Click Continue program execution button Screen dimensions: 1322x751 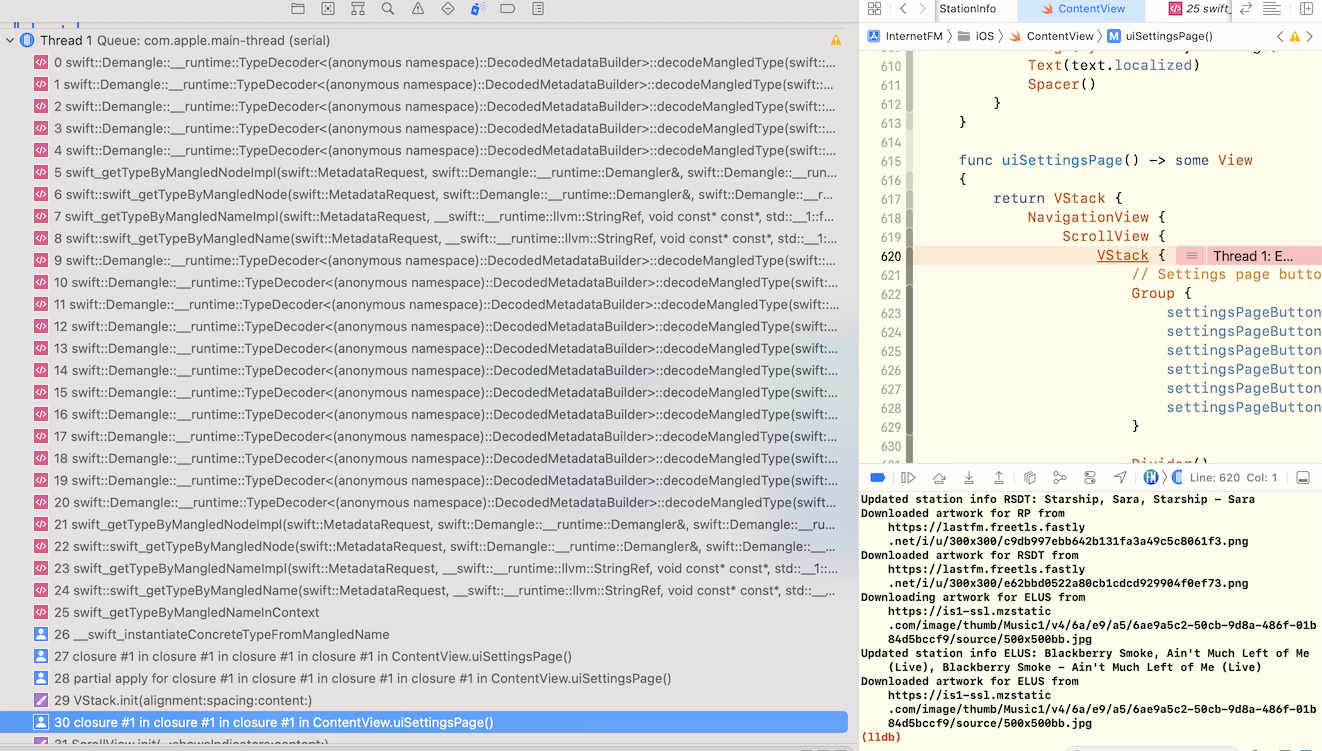point(909,478)
